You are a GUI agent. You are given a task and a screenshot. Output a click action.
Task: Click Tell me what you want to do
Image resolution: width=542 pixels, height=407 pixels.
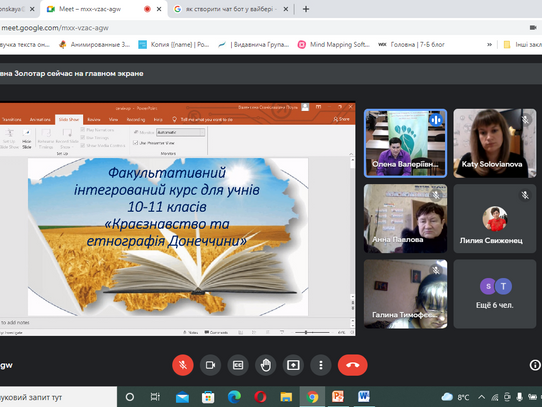click(206, 120)
